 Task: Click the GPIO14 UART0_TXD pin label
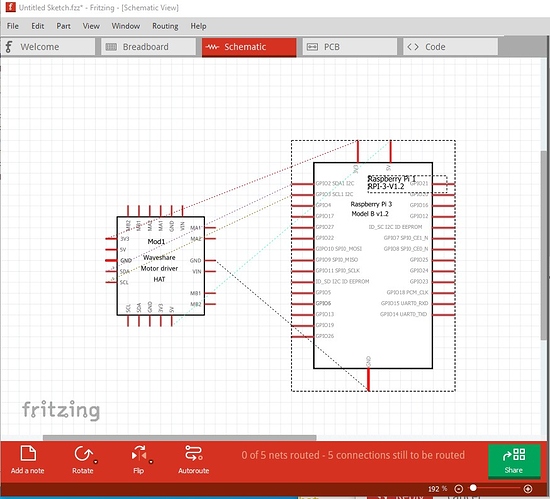404,314
